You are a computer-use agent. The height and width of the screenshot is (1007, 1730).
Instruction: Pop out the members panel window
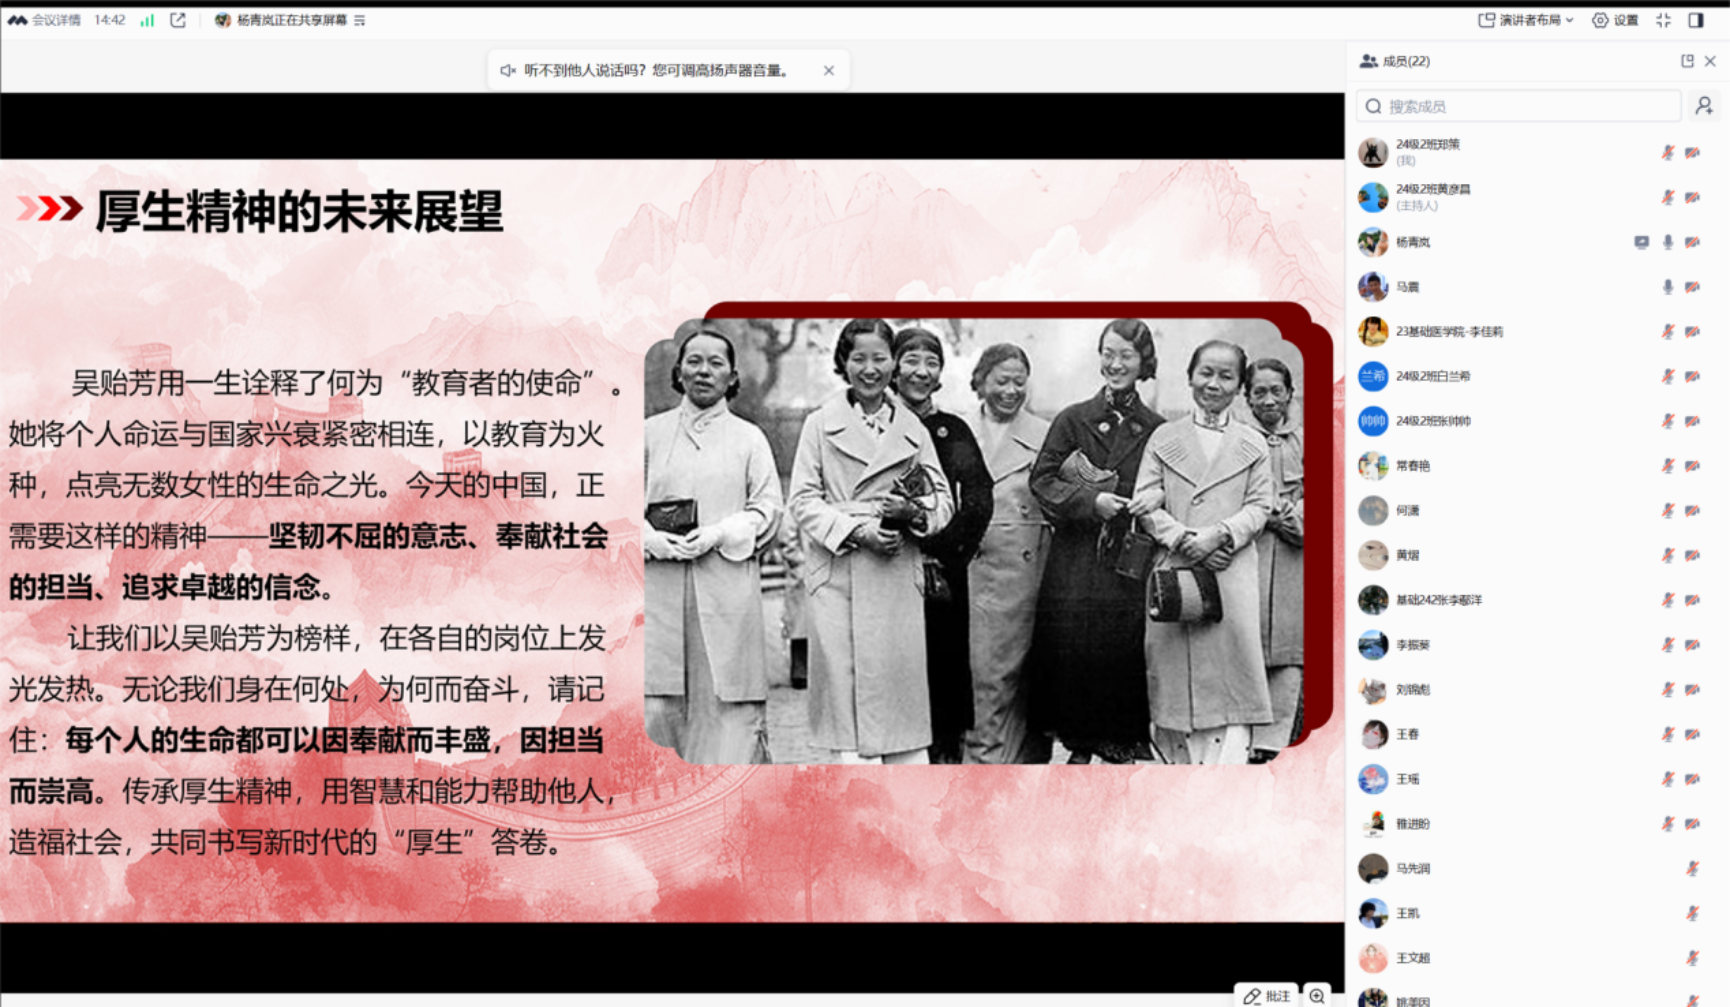[1687, 61]
